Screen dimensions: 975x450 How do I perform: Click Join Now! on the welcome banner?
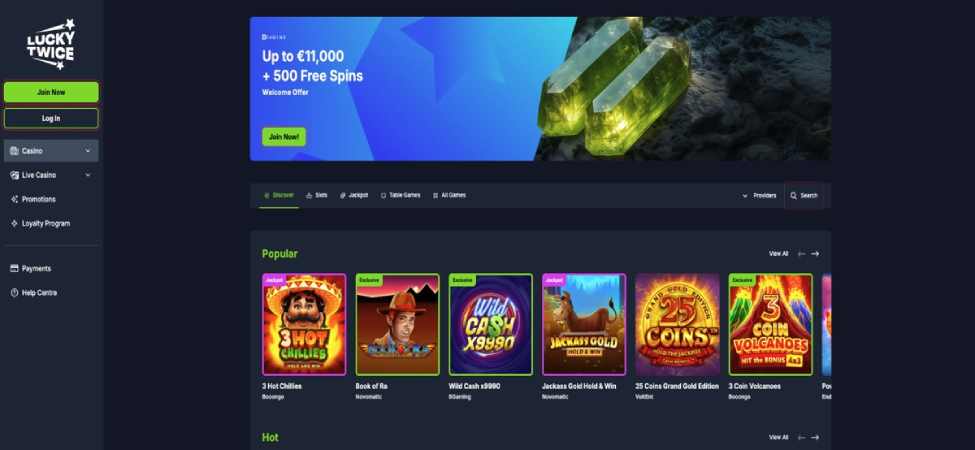pos(284,137)
